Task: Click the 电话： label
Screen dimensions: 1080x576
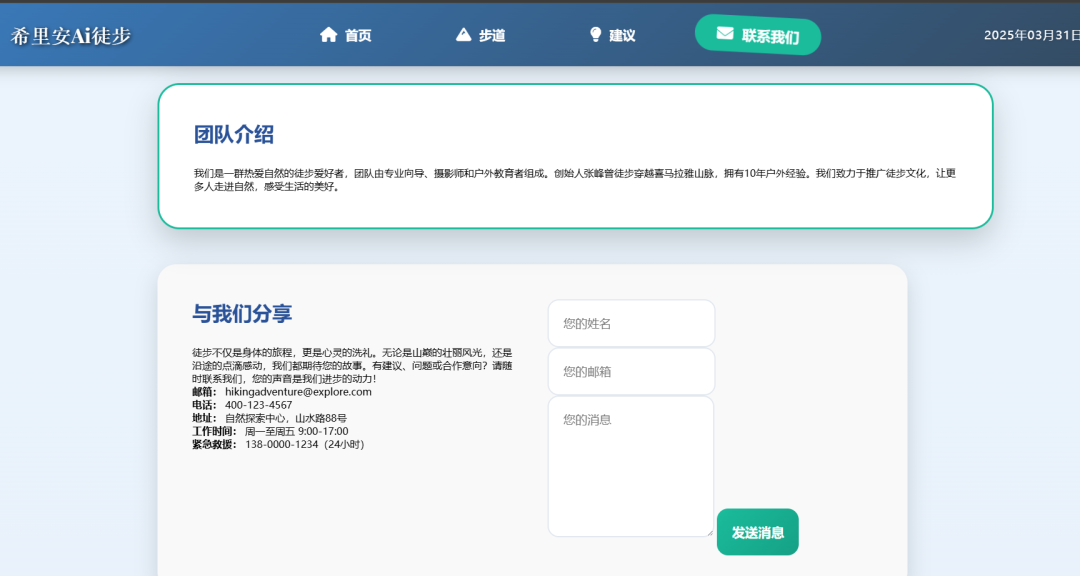Action: tap(205, 405)
